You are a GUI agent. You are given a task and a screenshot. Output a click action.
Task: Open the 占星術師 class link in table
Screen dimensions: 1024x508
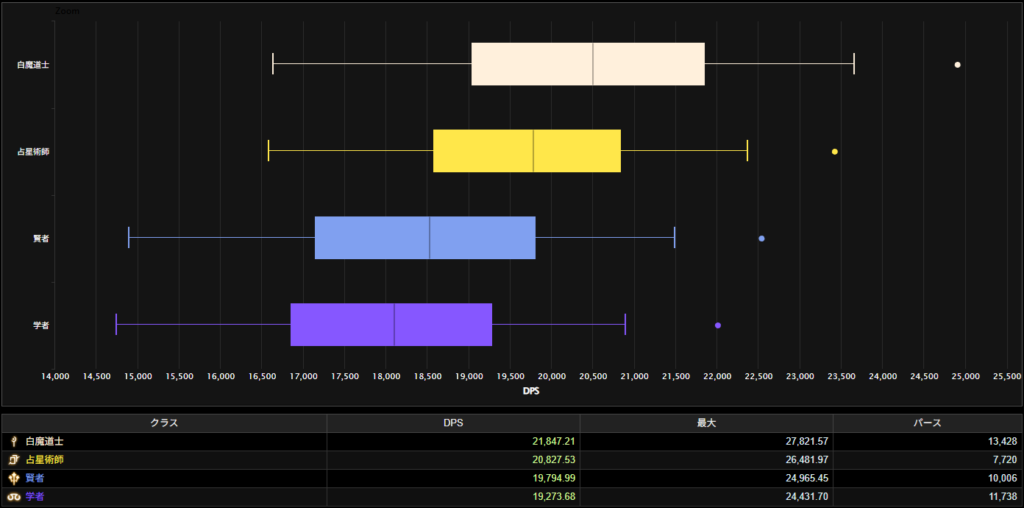click(45, 460)
